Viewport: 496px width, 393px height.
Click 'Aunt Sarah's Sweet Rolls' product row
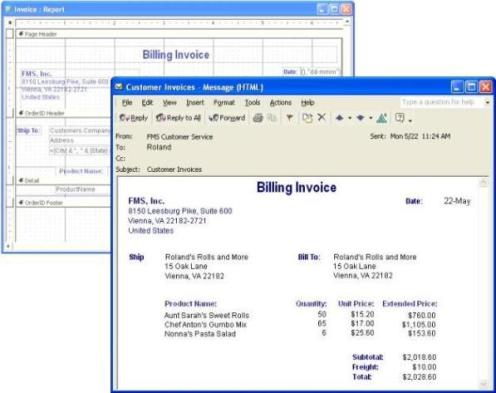207,315
